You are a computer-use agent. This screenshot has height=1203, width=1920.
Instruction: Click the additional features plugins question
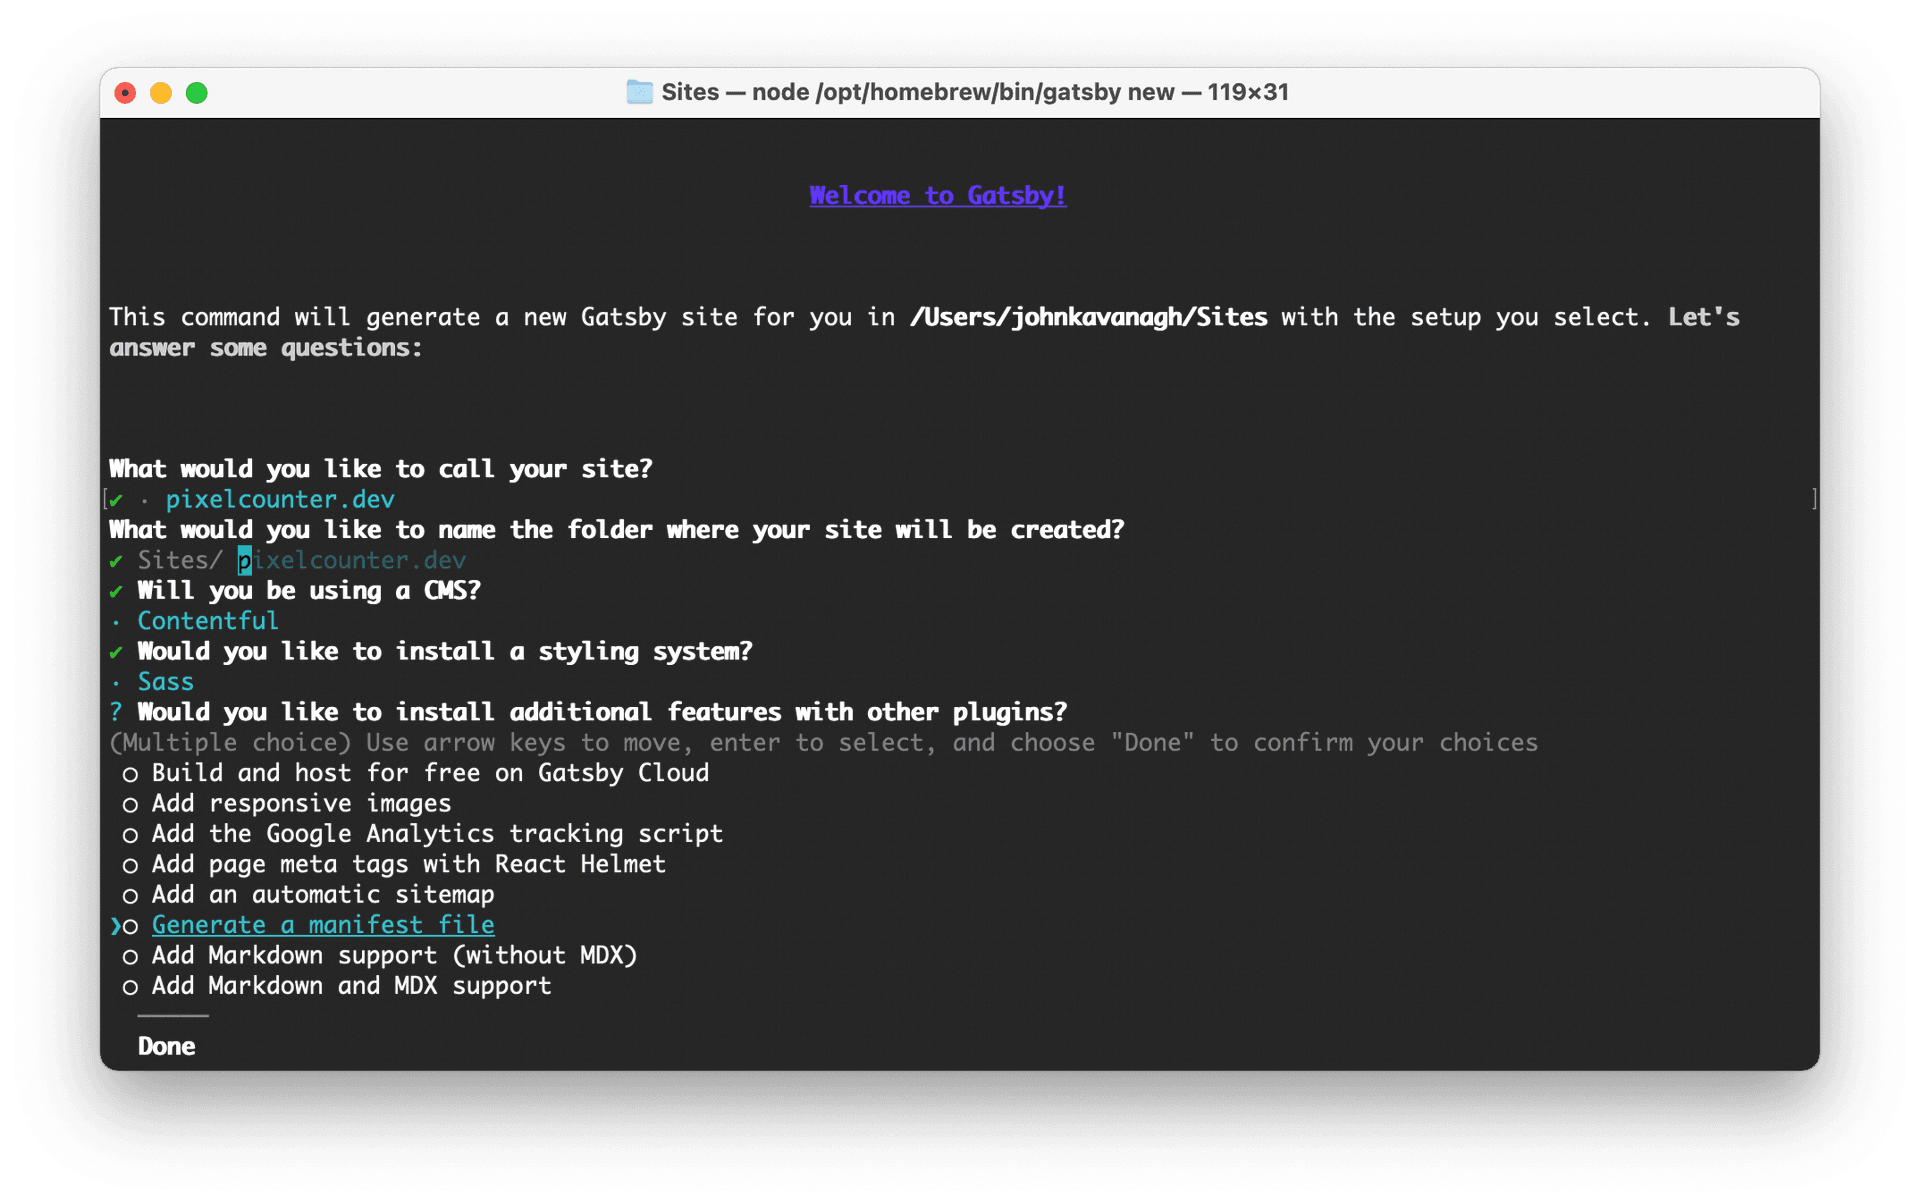point(602,712)
